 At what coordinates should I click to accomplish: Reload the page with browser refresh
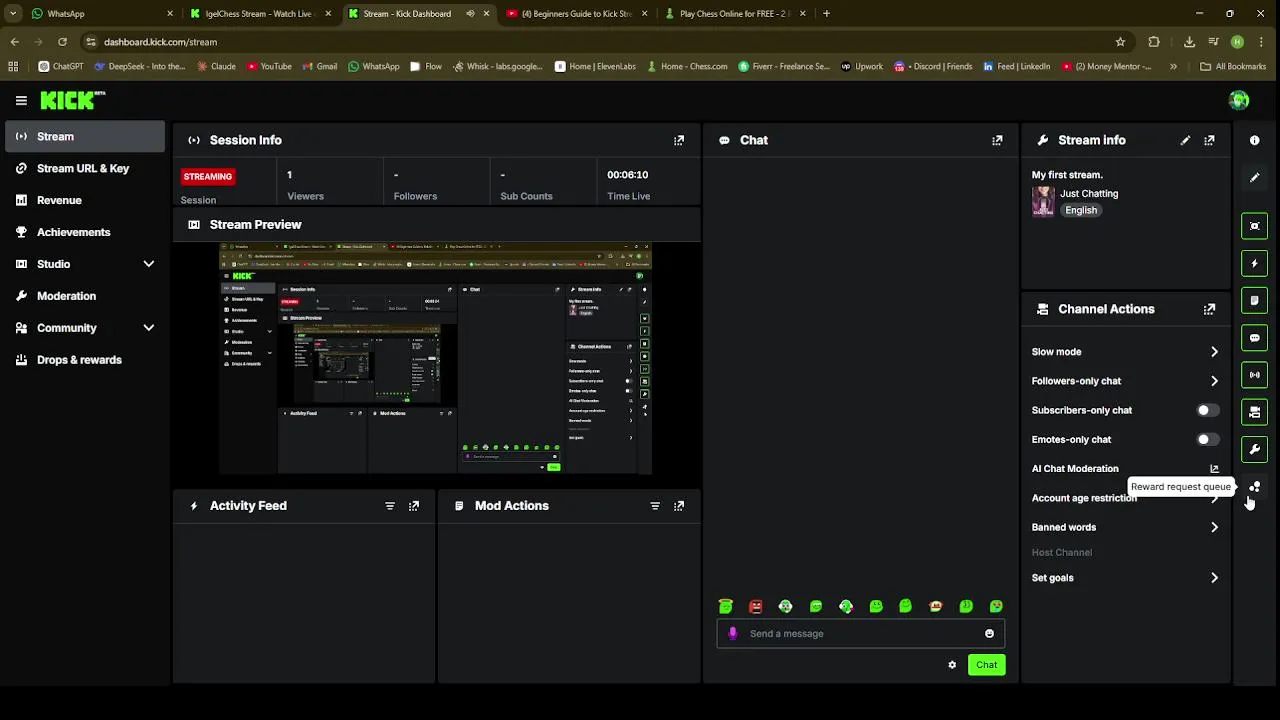62,42
